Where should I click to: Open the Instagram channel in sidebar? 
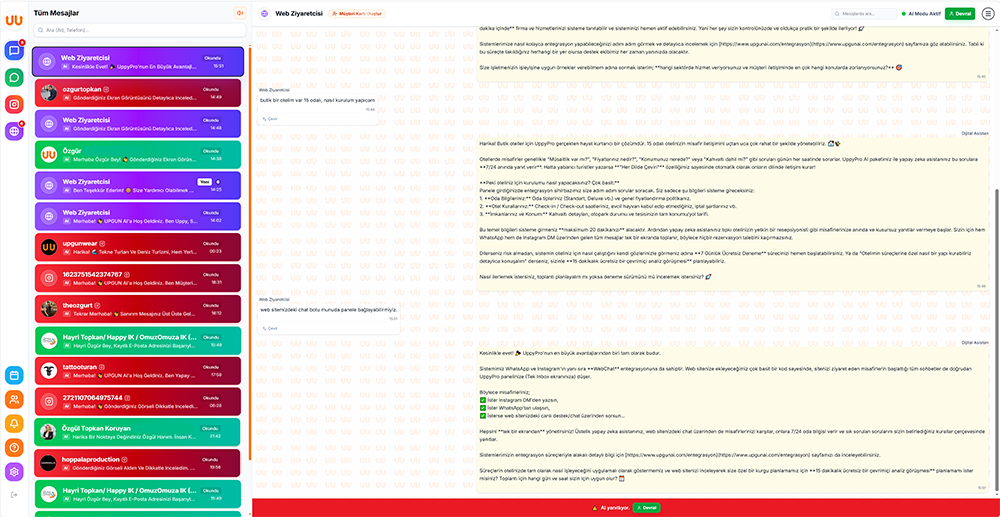14,104
